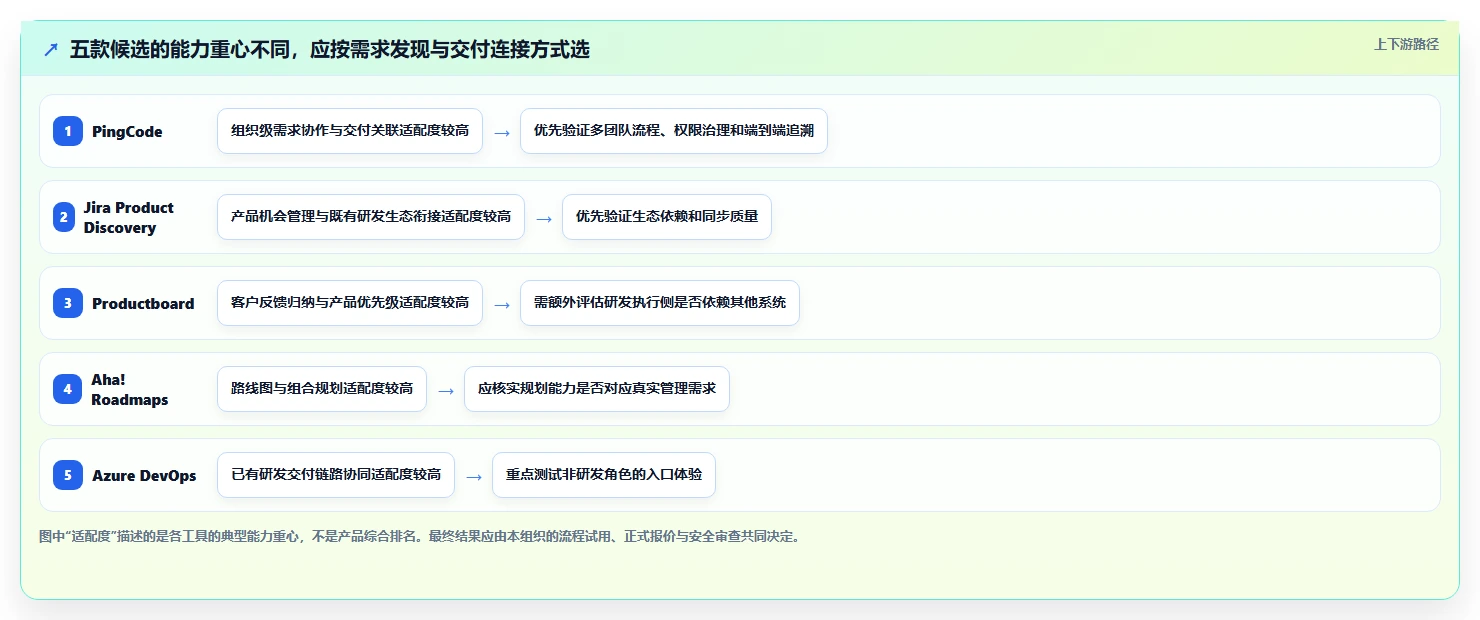Click the 组织级需求协作与交付关联适配度较高 box

tap(350, 131)
